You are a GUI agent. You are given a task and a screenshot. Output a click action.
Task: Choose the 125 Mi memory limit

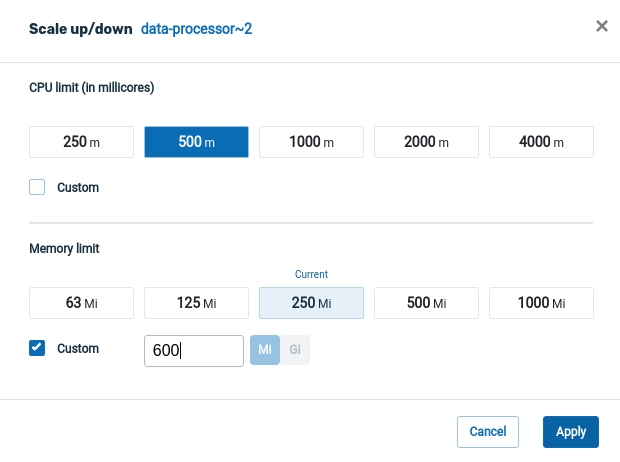point(196,303)
